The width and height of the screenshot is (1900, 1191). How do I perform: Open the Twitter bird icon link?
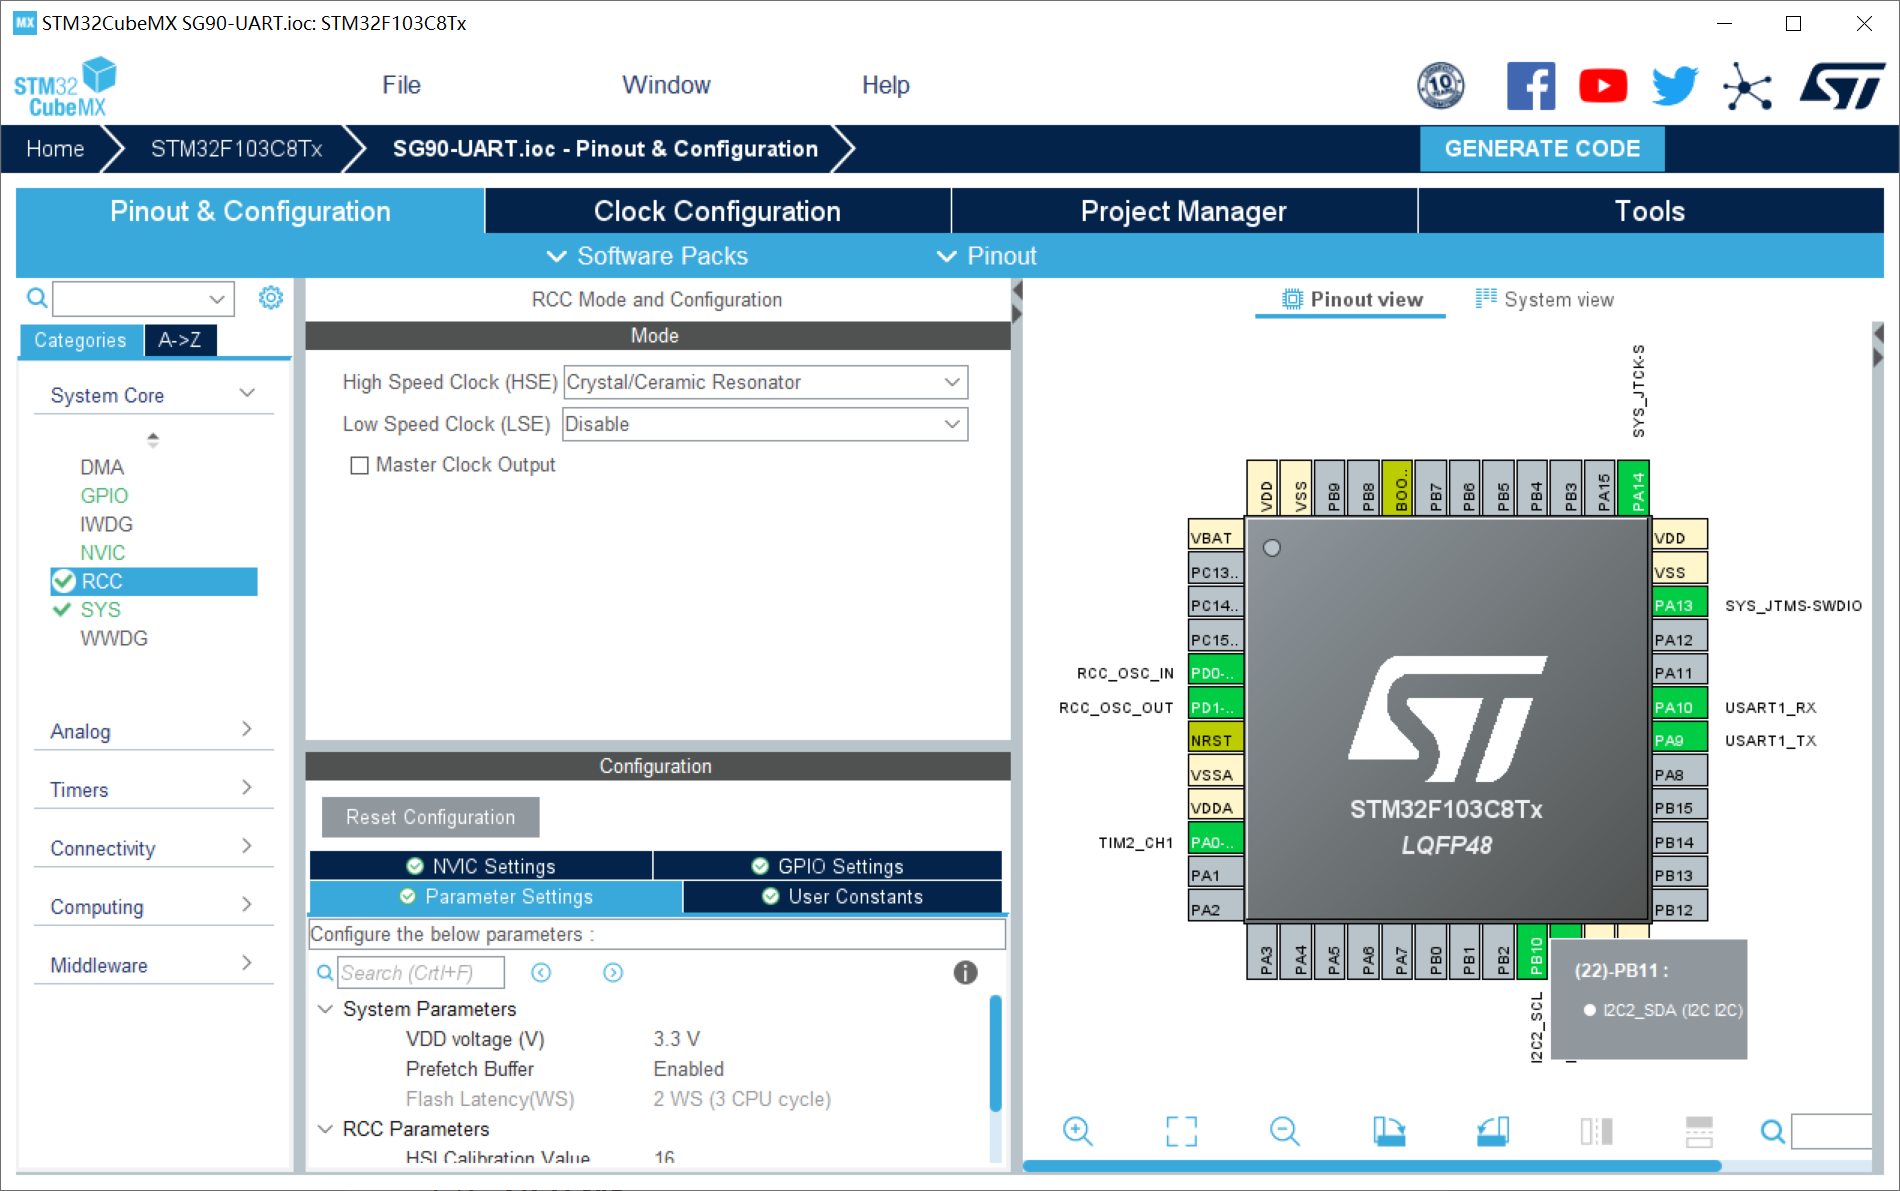tap(1675, 86)
